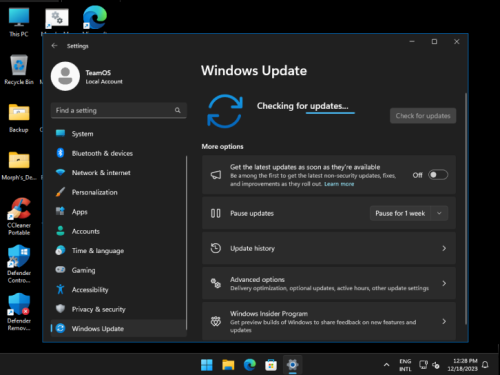This screenshot has width=500, height=375.
Task: Expand the pause duration dropdown arrow
Action: pos(439,213)
